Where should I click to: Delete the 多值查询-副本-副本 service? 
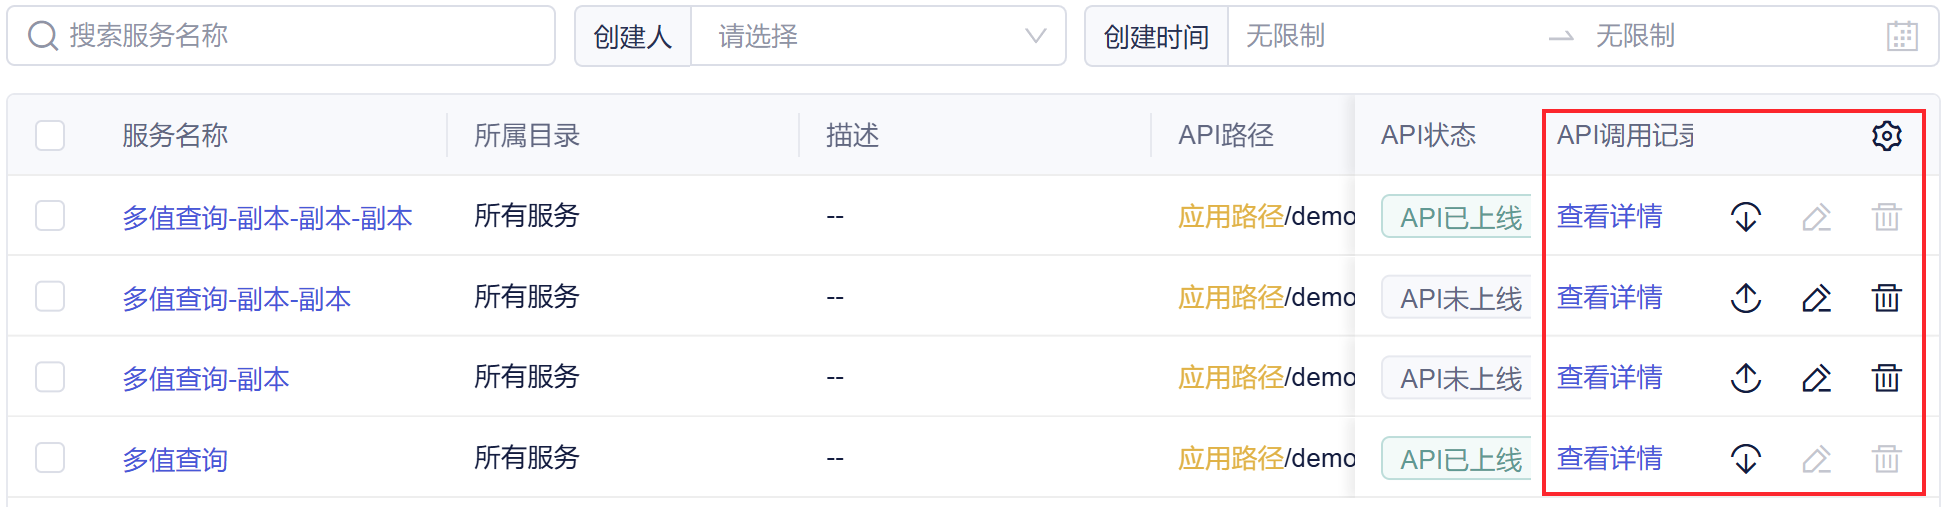click(1886, 298)
